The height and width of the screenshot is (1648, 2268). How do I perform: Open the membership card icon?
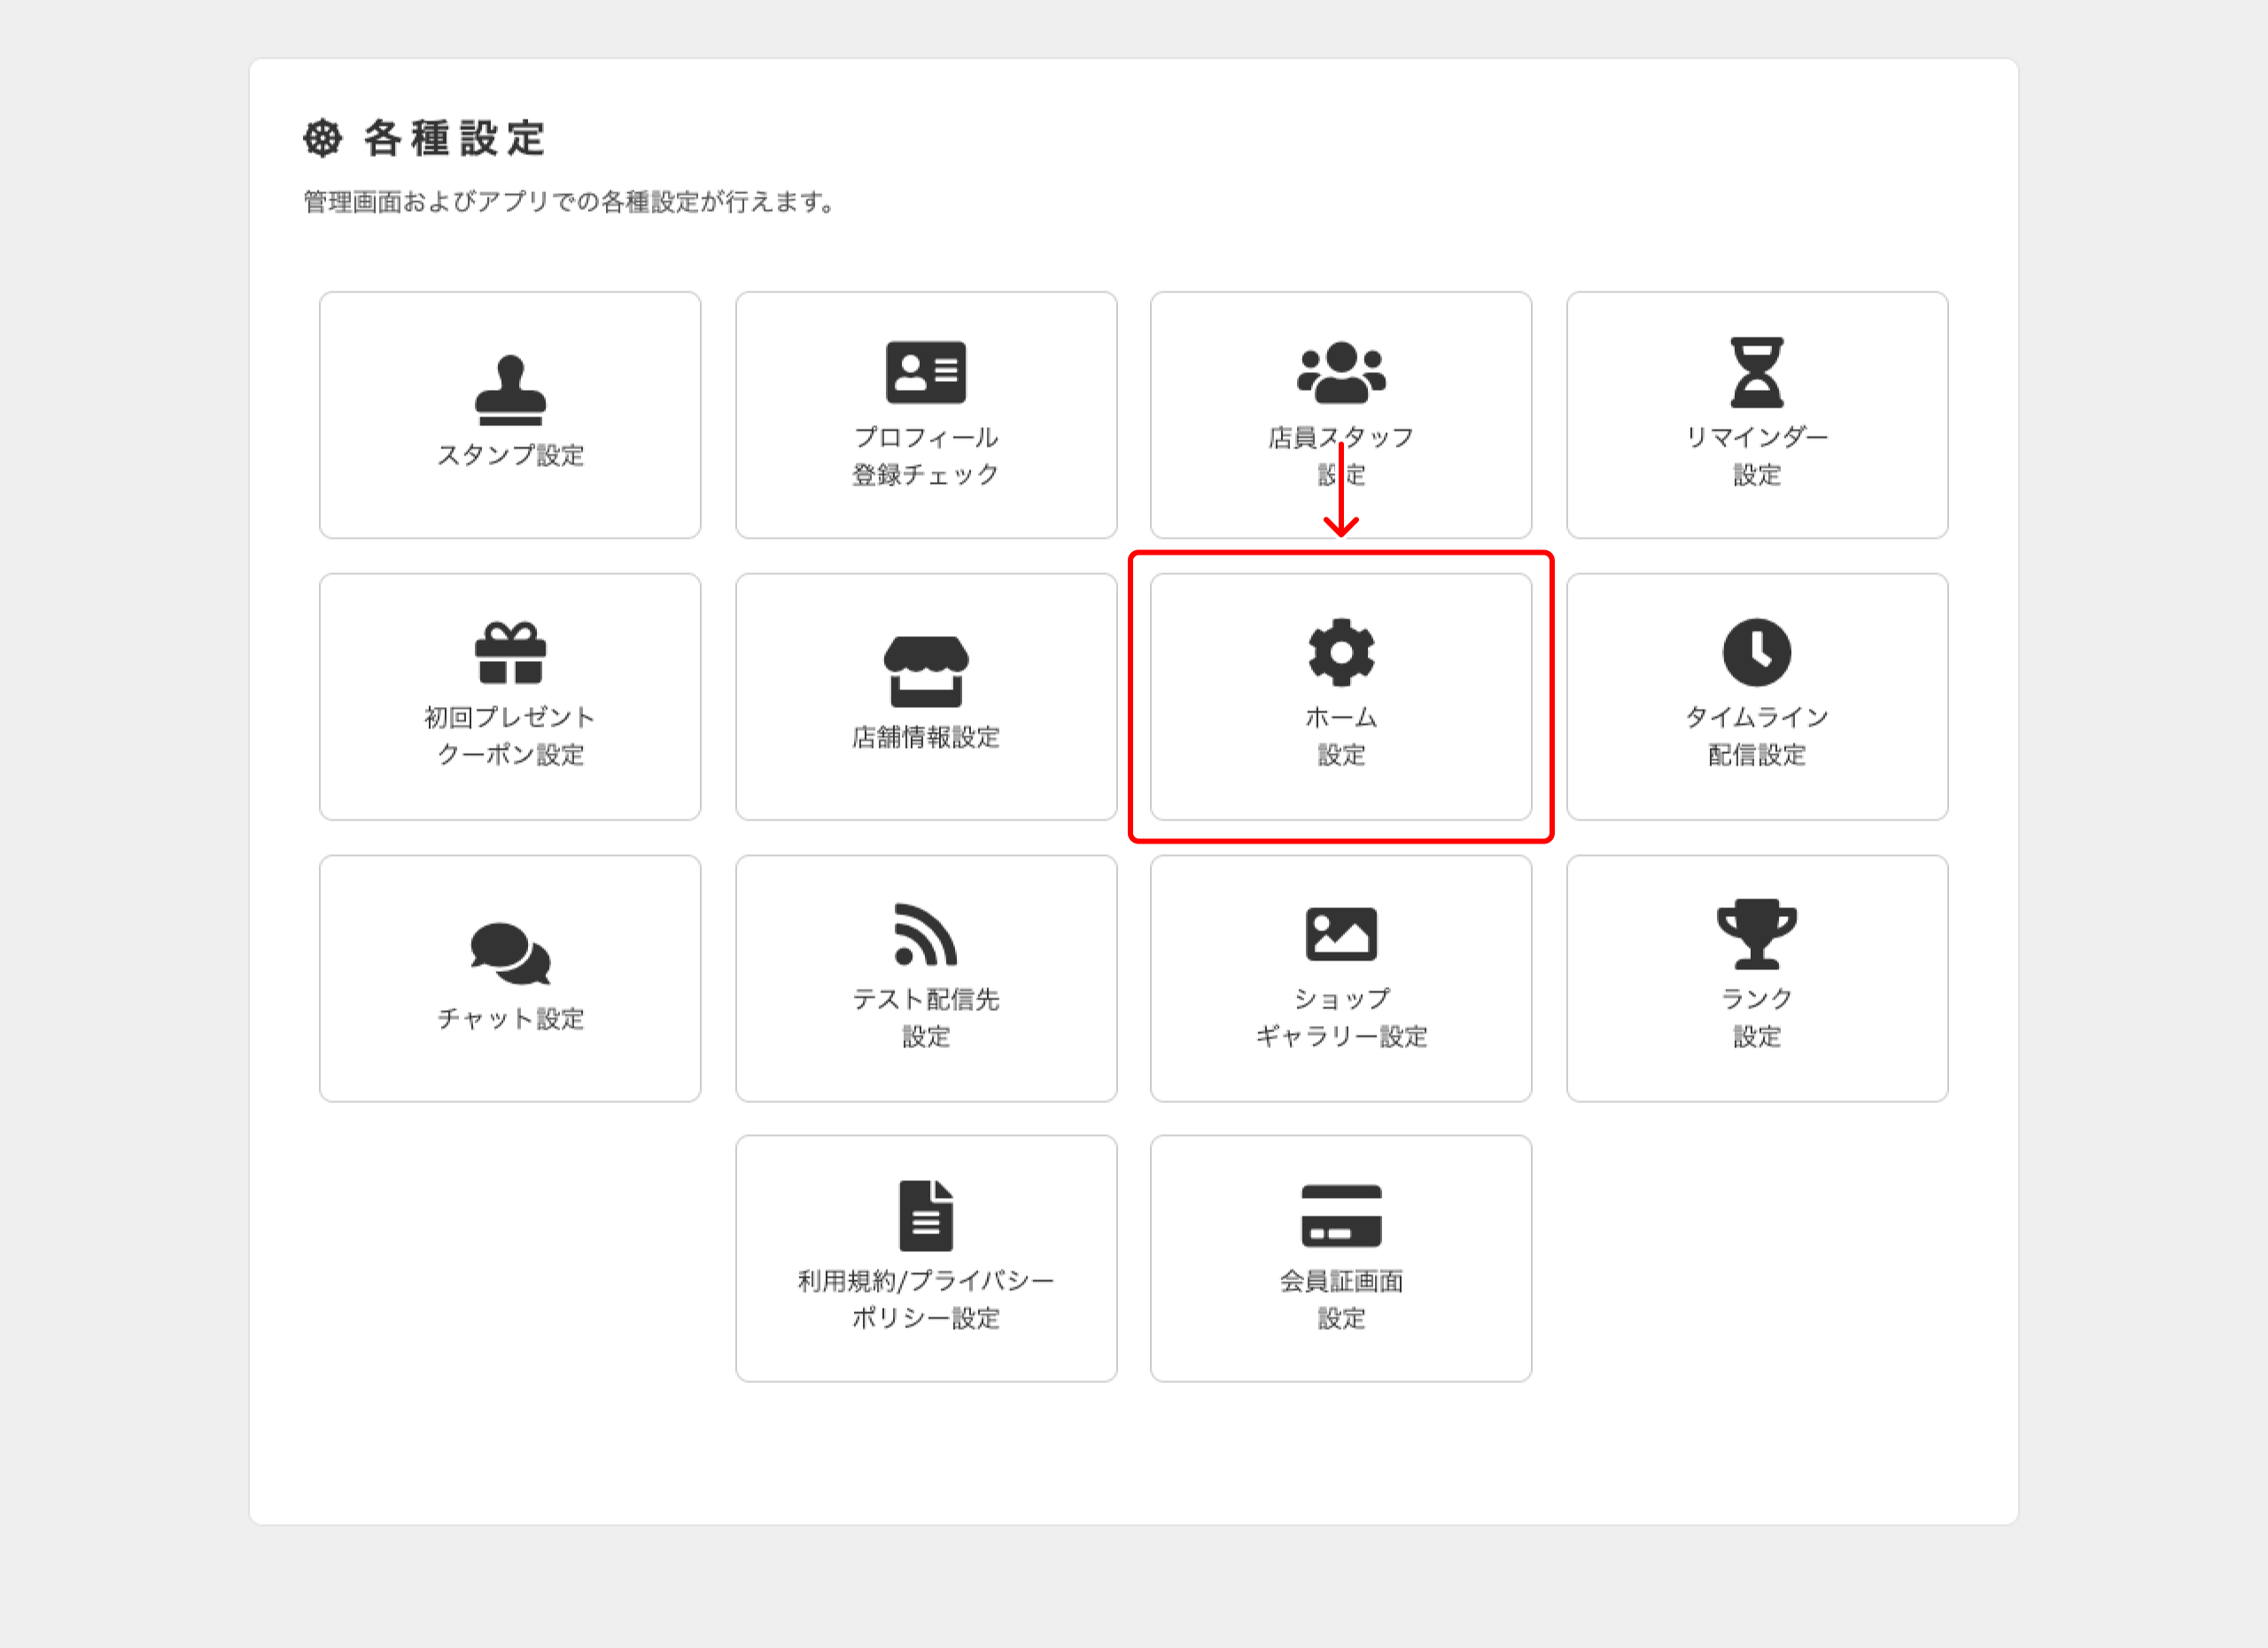coord(1341,1216)
